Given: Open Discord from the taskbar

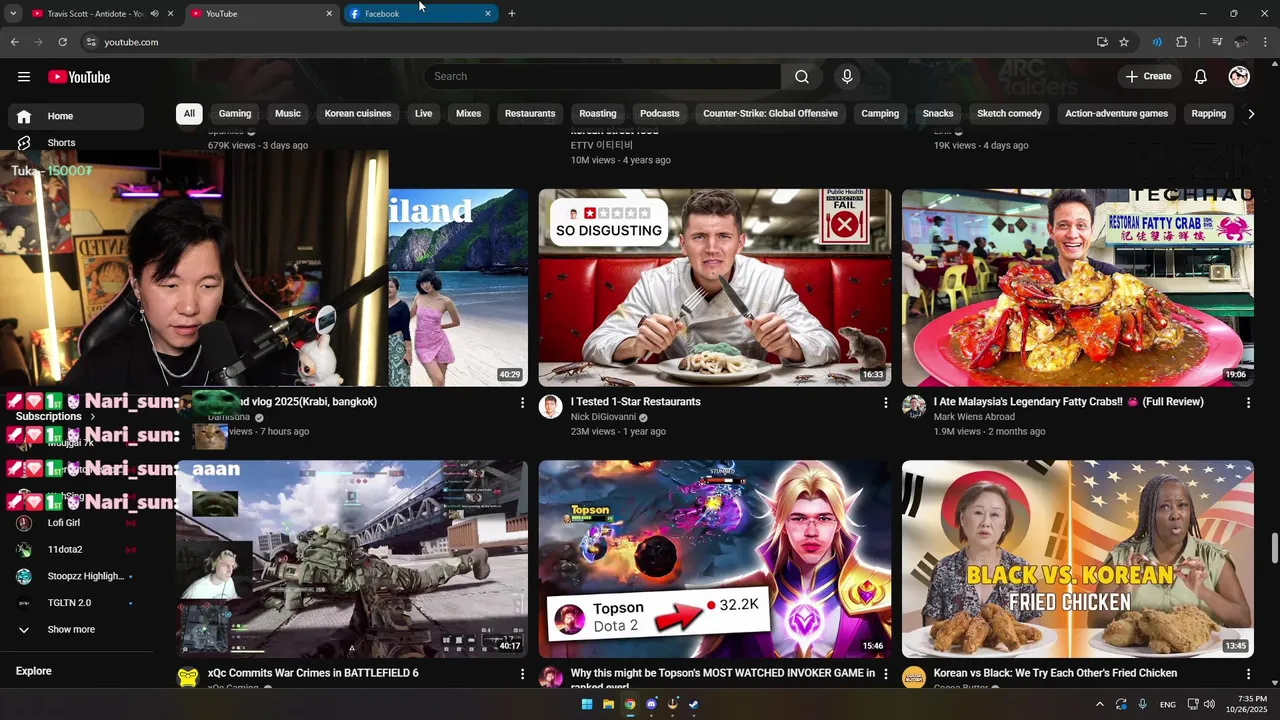Looking at the screenshot, I should 651,704.
